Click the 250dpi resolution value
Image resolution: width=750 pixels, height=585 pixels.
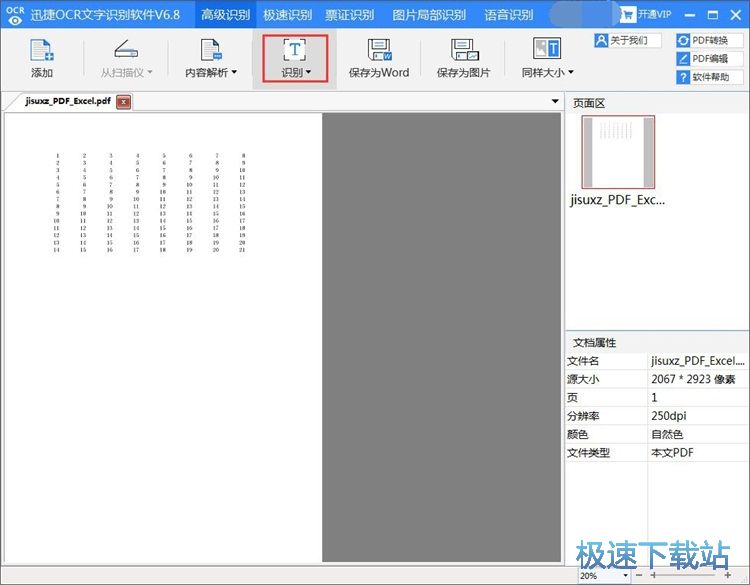click(669, 416)
